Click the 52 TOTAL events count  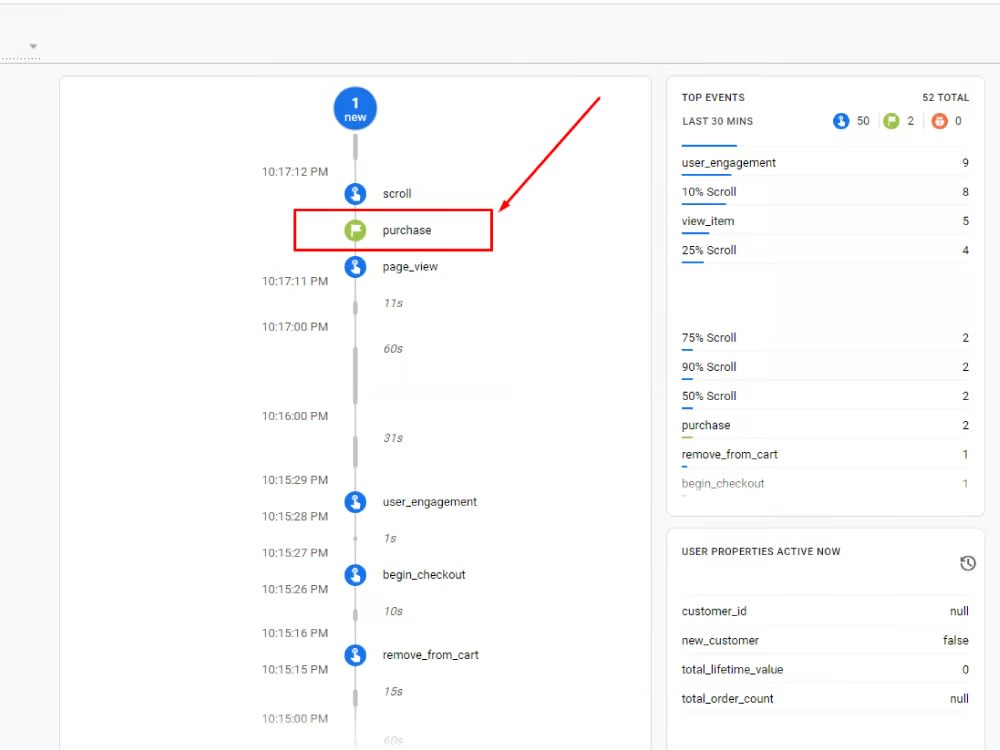[945, 98]
